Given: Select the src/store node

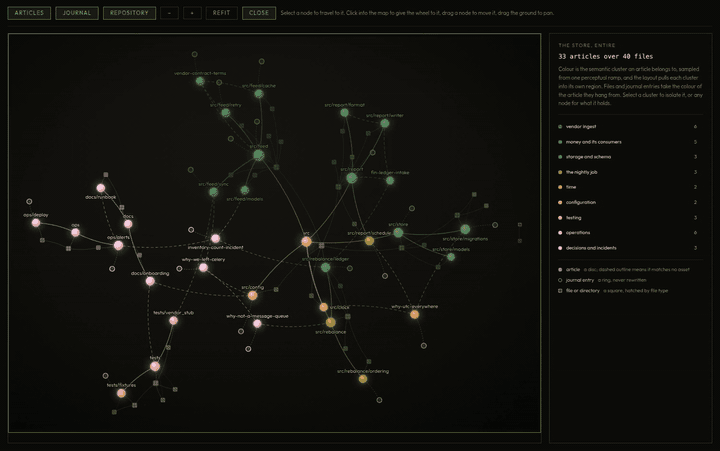Looking at the screenshot, I should (x=398, y=232).
